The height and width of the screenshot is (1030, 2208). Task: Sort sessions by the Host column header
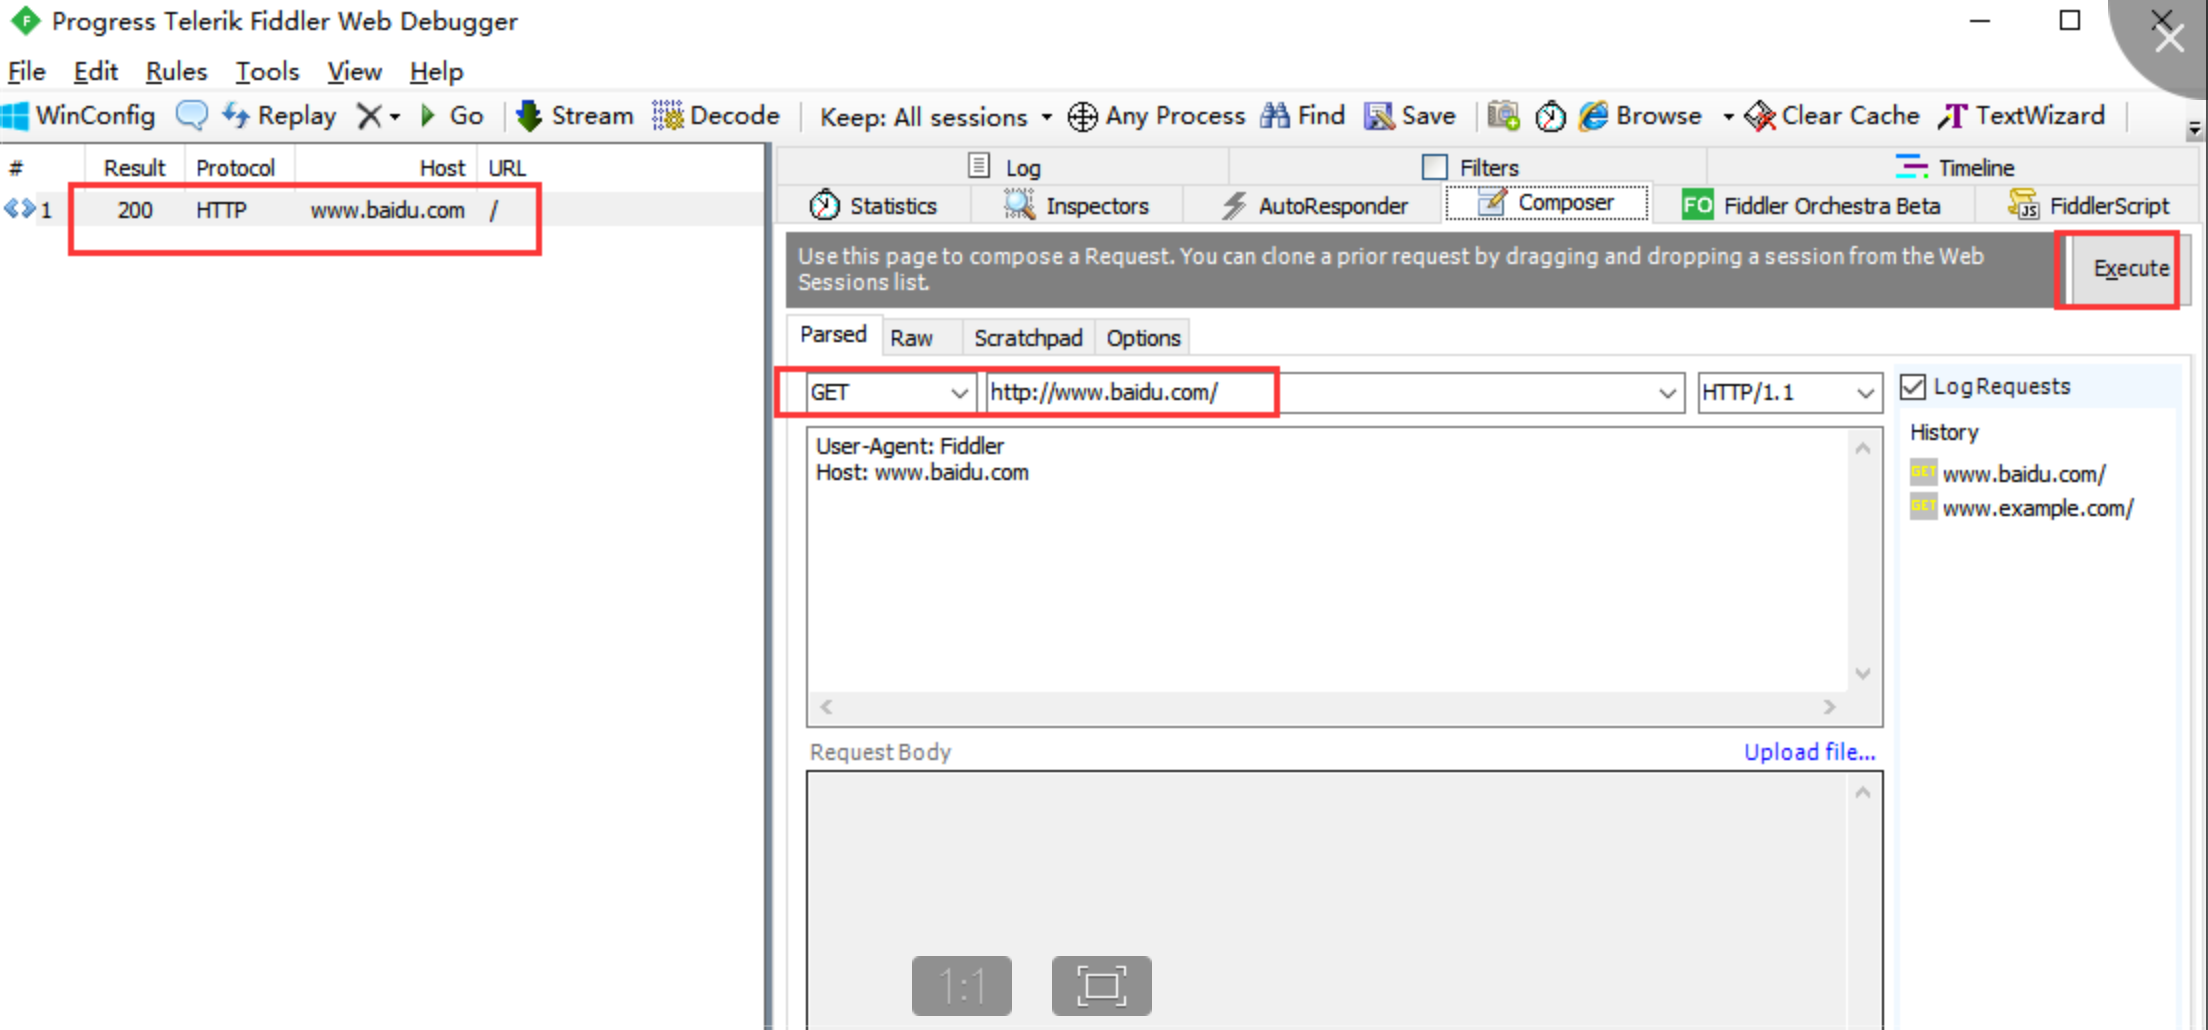(387, 168)
